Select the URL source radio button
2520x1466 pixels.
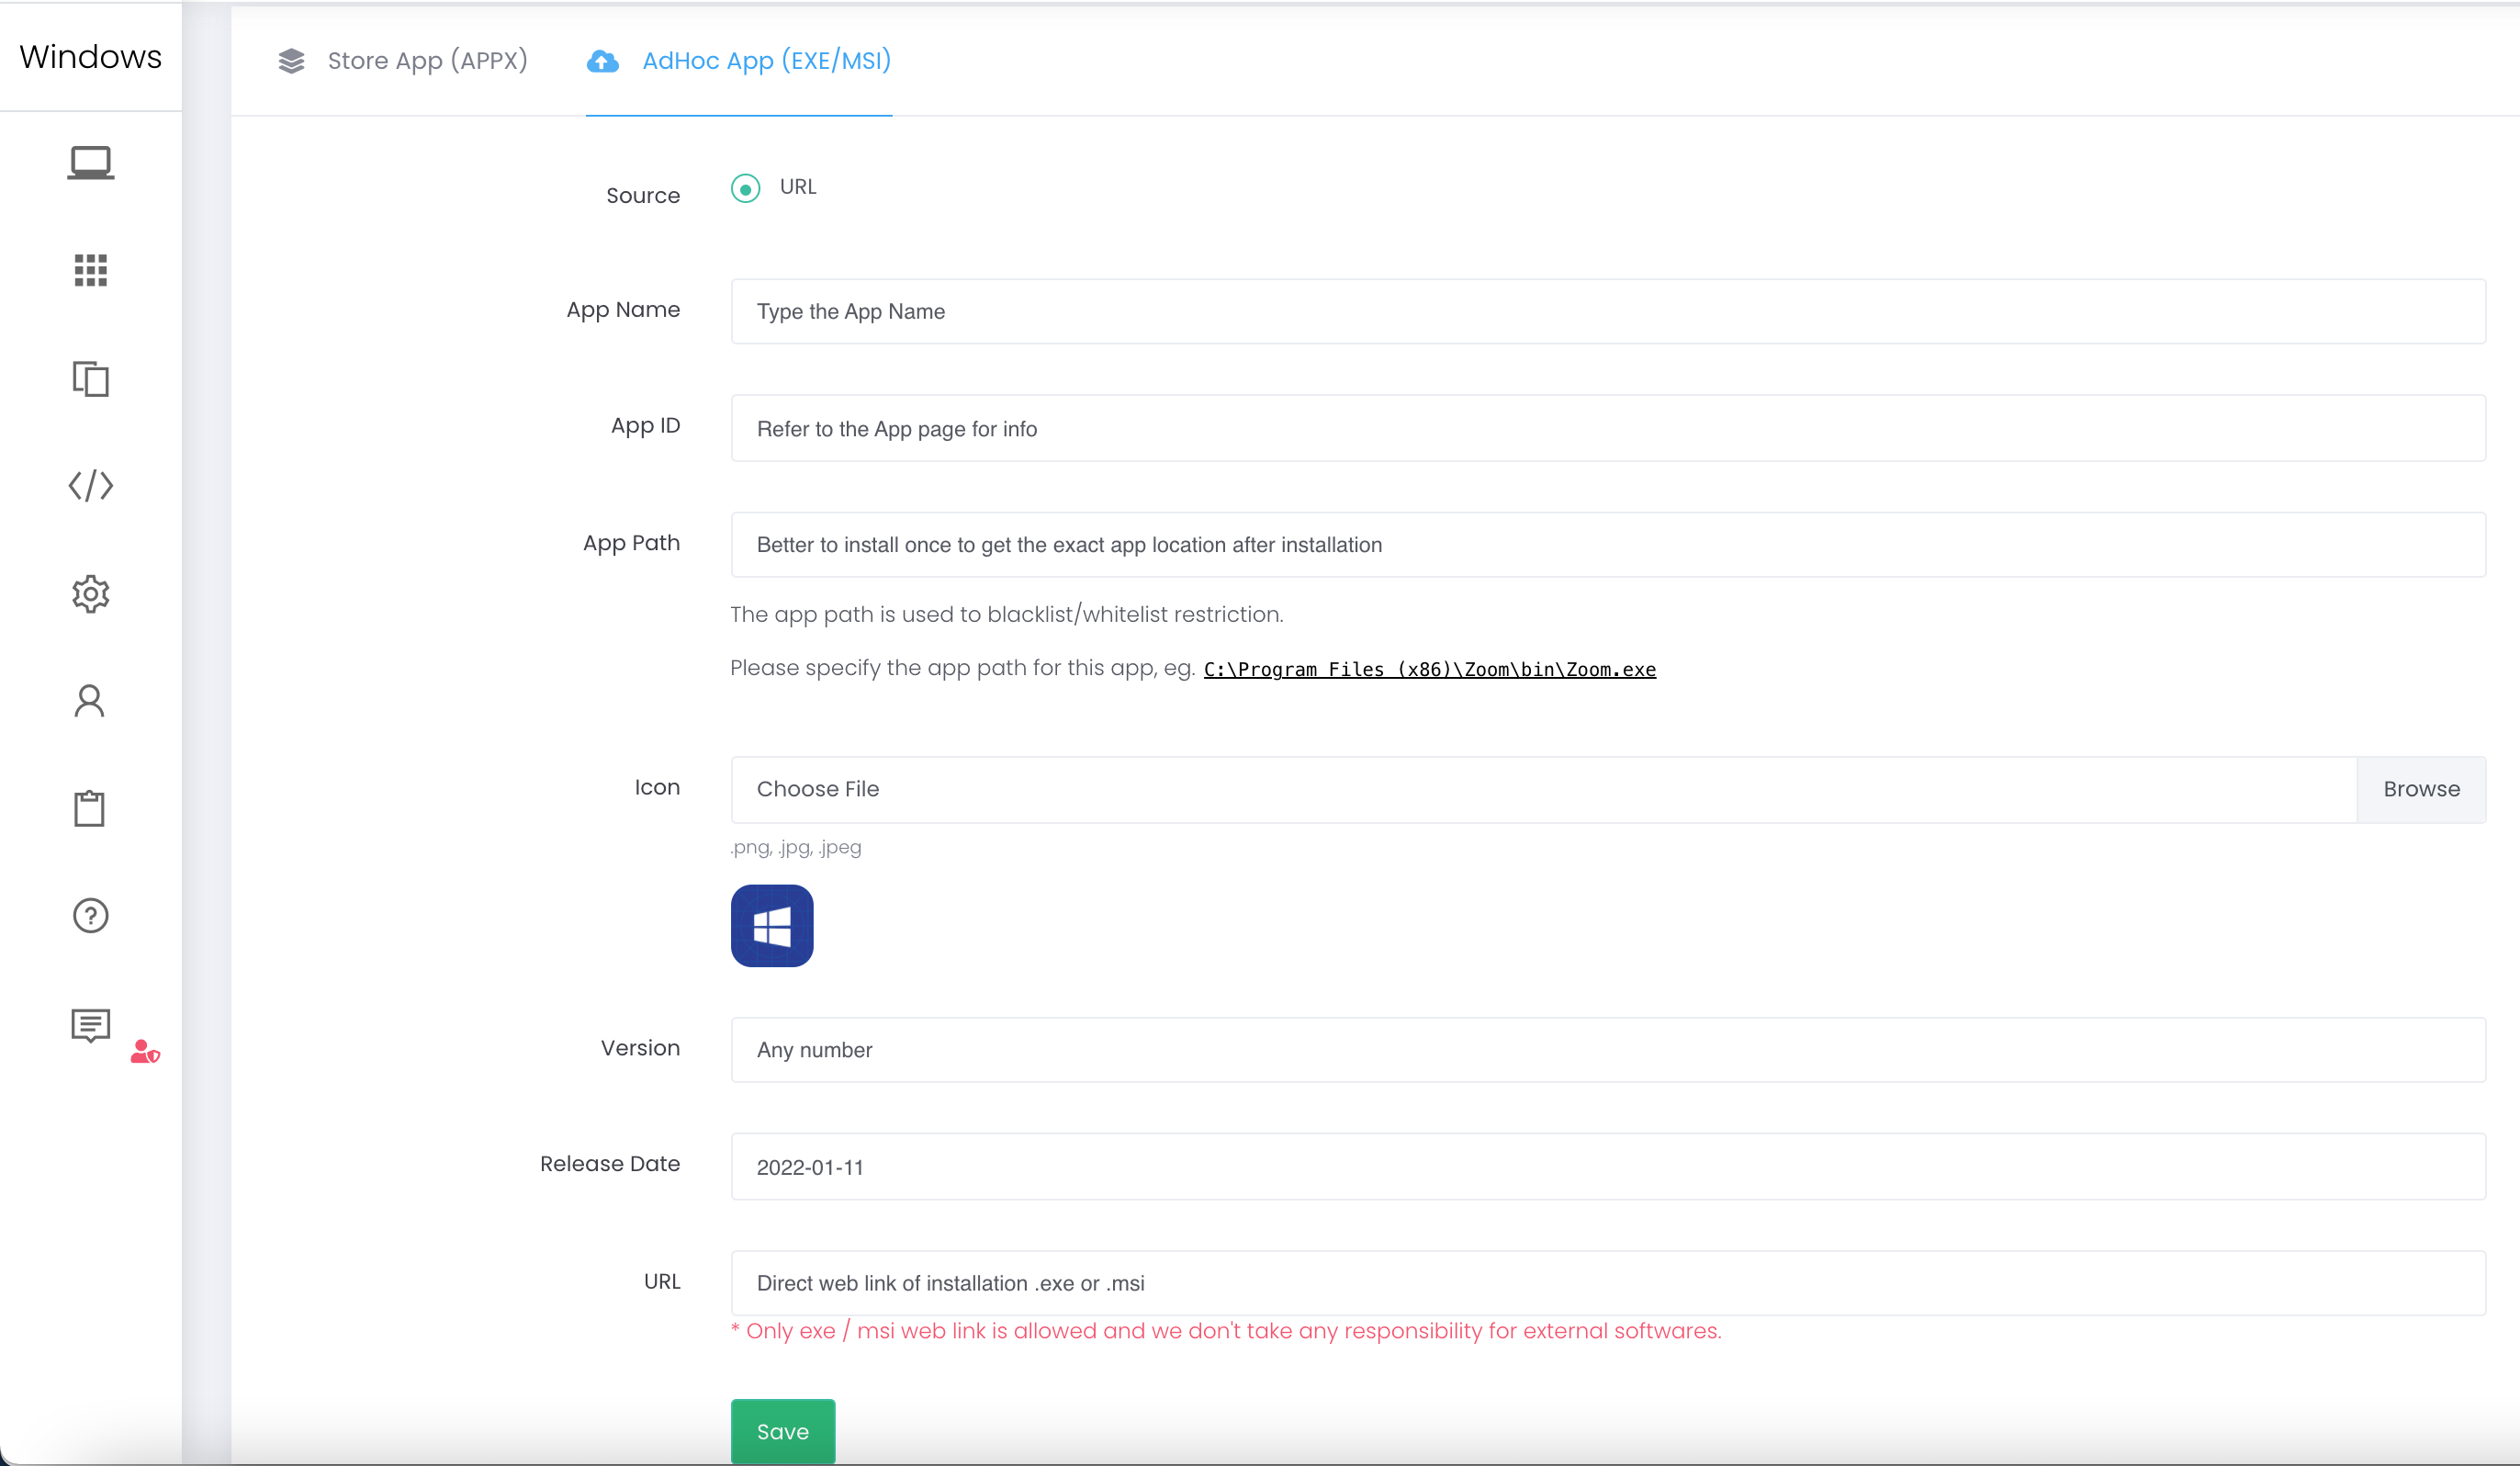[746, 188]
